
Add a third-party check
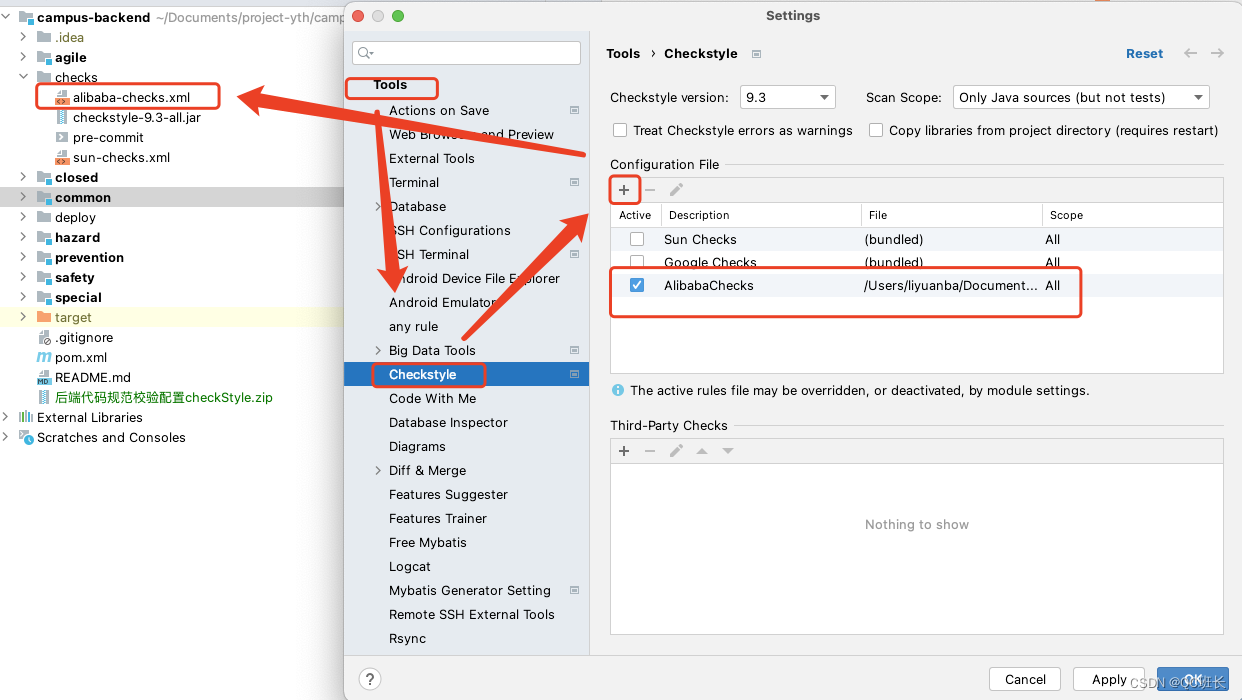[x=624, y=450]
